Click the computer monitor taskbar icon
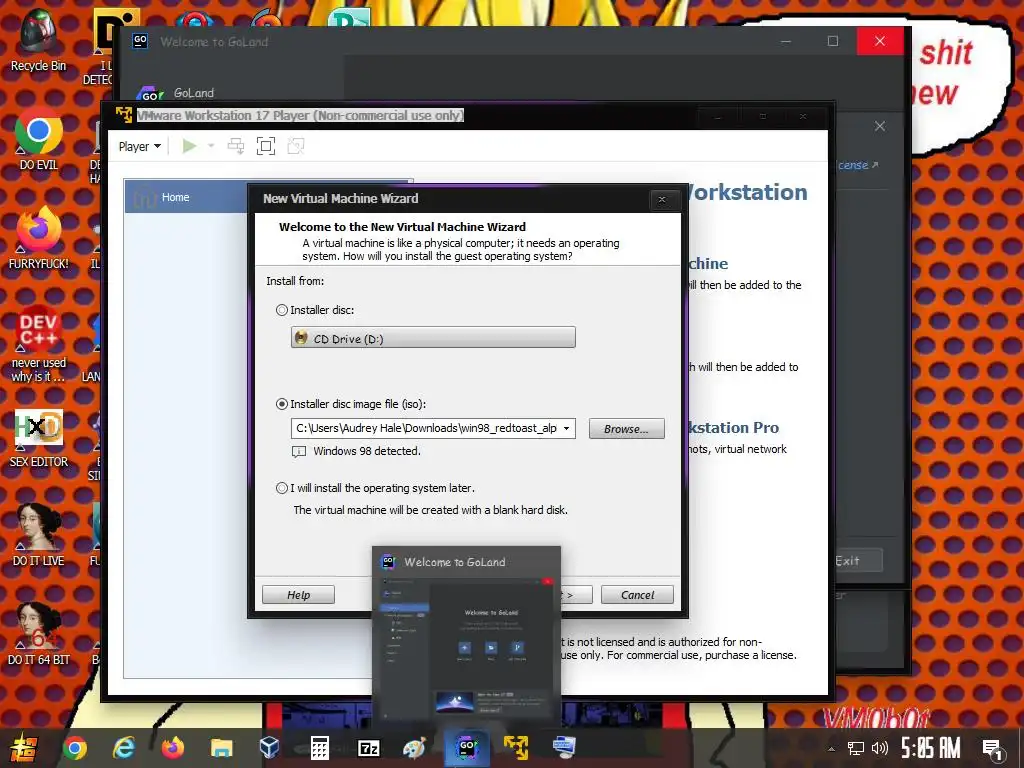1024x768 pixels. (564, 748)
